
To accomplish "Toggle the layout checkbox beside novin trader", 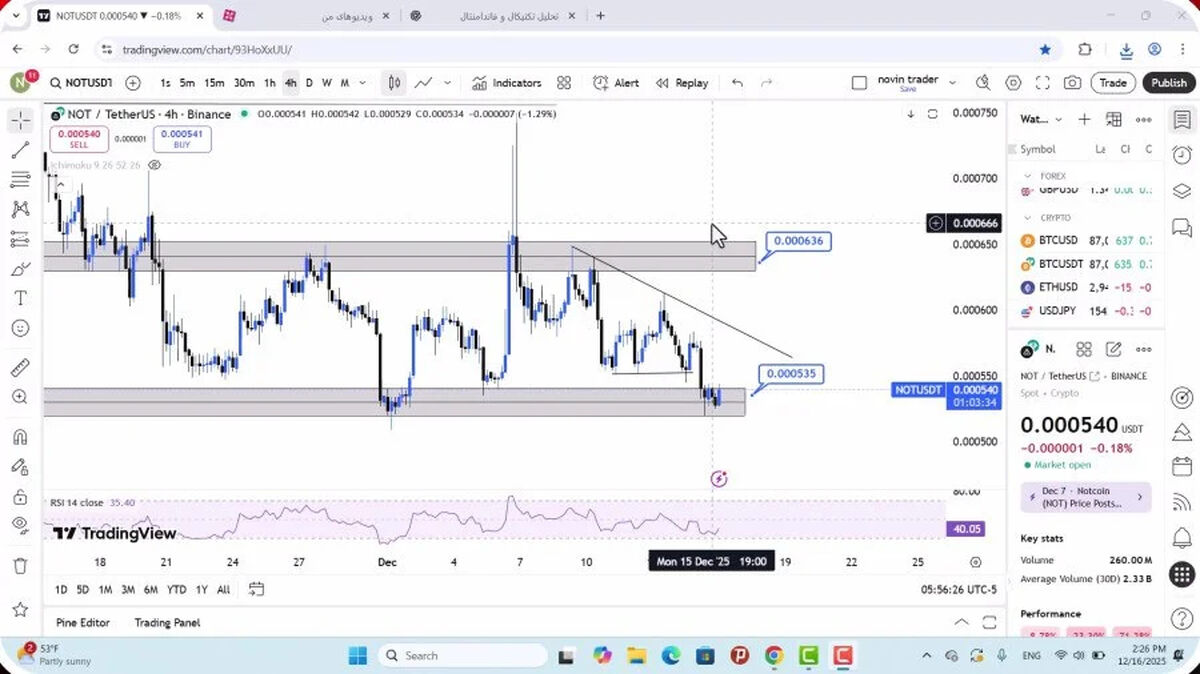I will [x=859, y=83].
